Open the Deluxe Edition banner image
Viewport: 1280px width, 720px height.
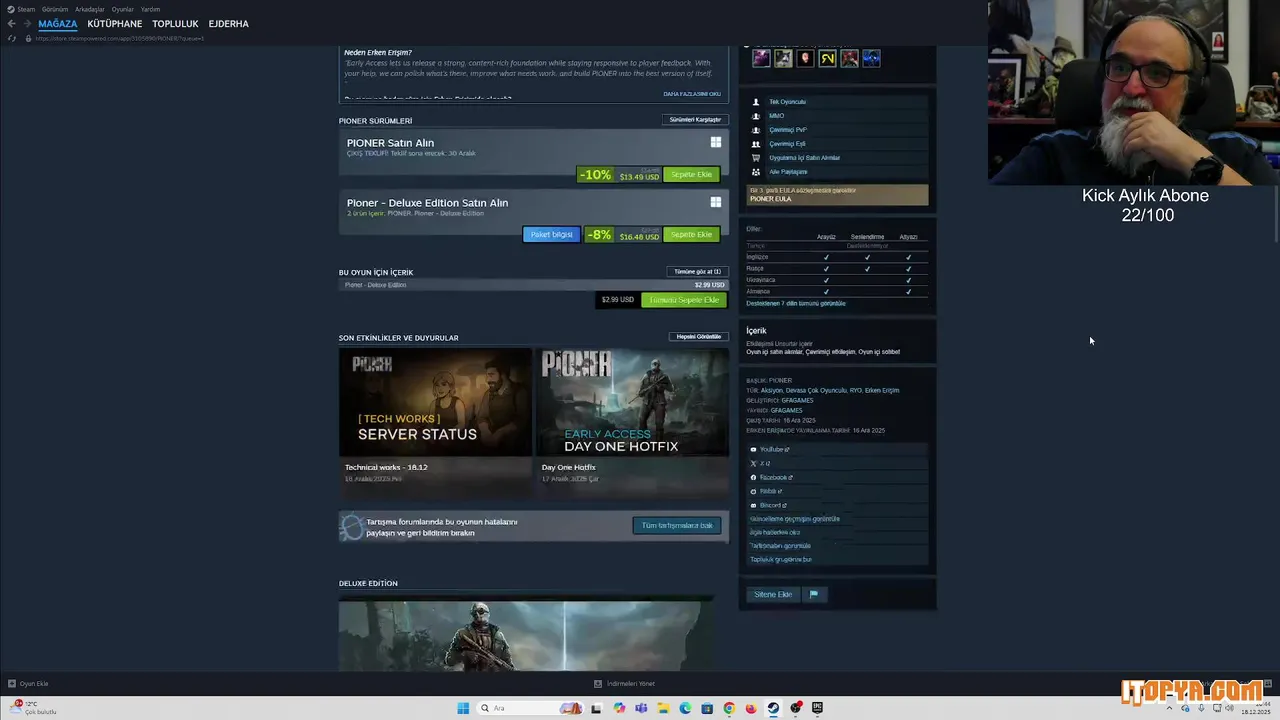(526, 635)
